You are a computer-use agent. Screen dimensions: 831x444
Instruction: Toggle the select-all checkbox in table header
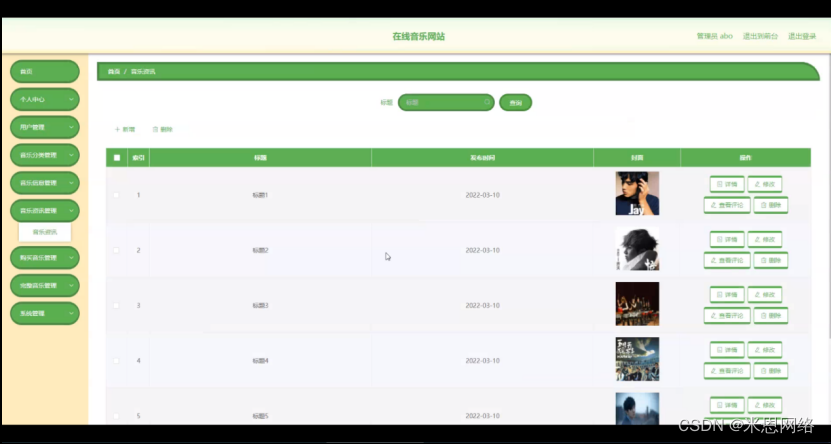point(117,157)
